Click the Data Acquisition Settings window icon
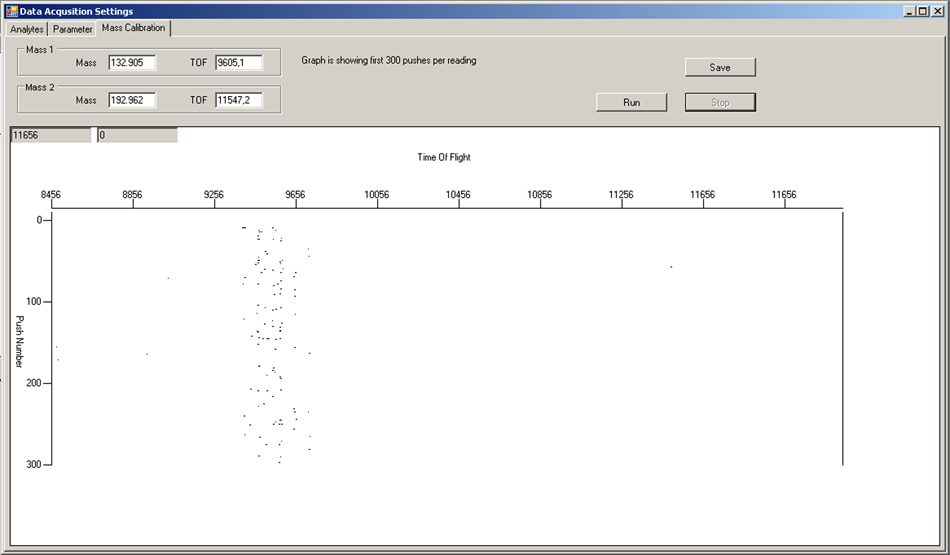950x555 pixels. [x=11, y=11]
